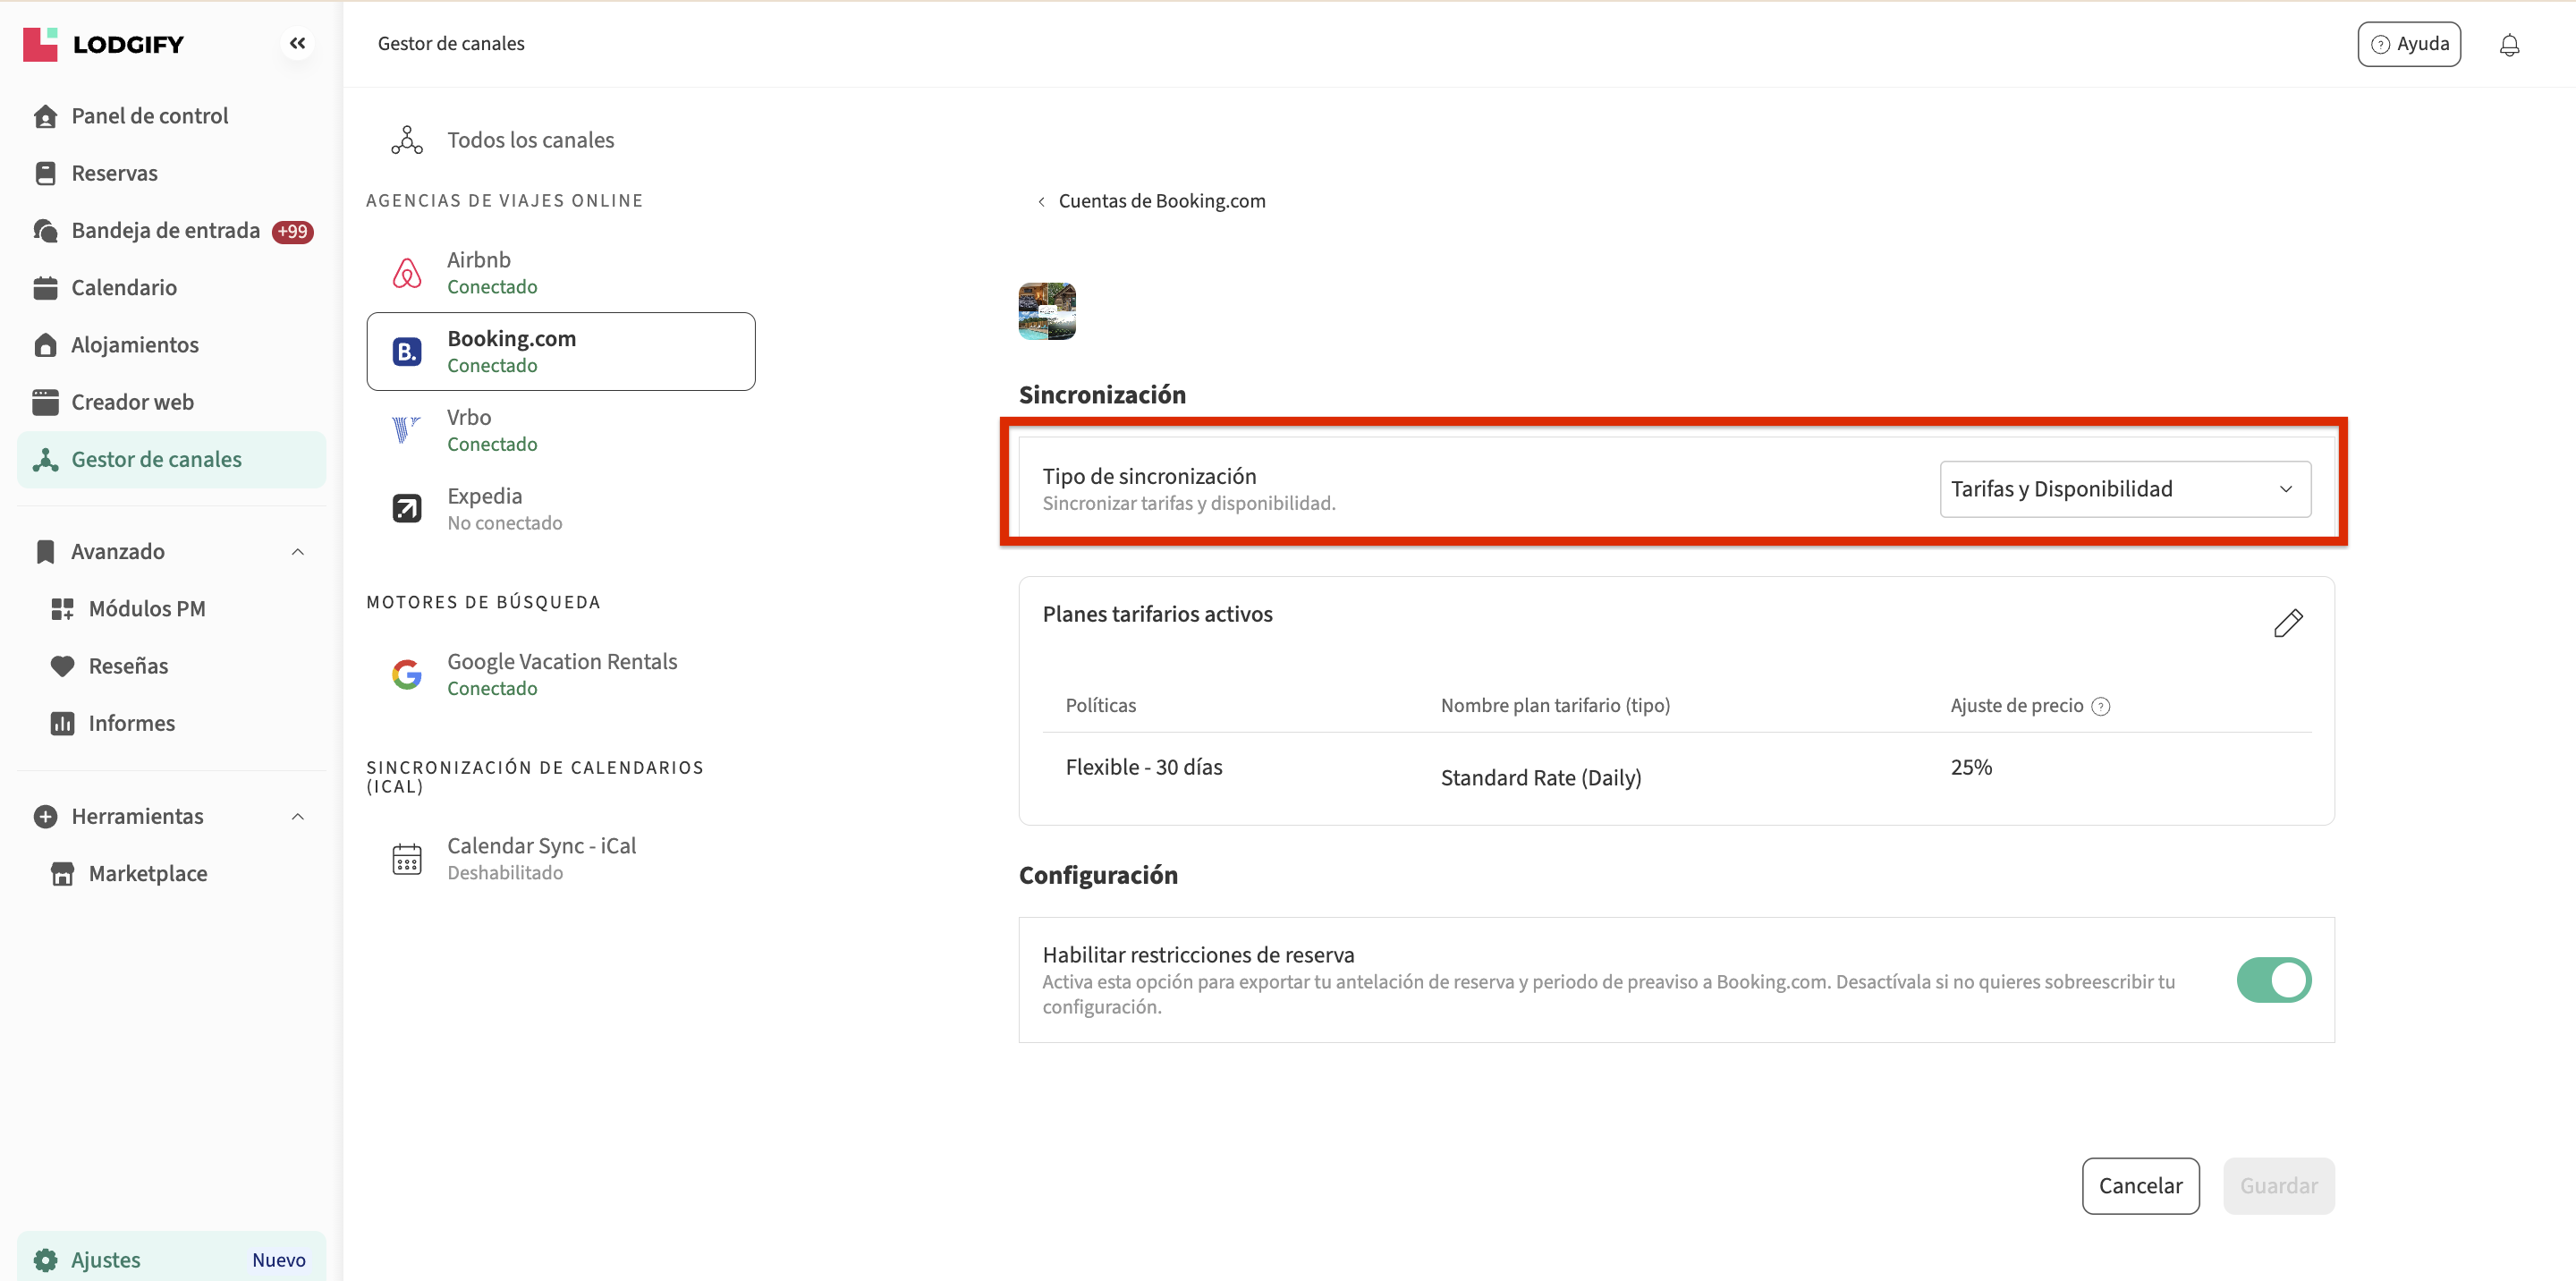Click the Google Vacation Rentals logo
Image resolution: width=2576 pixels, height=1281 pixels.
(407, 674)
